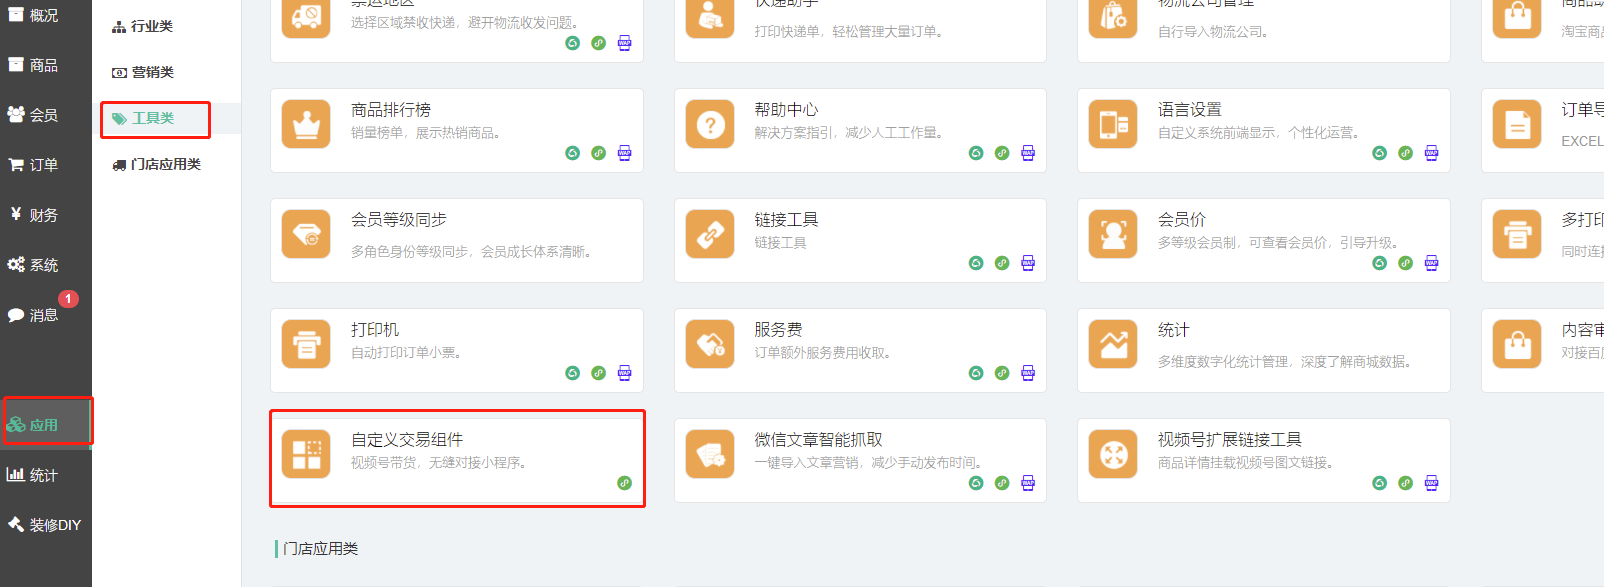Click the WAP badge on 打印机 card

click(624, 373)
